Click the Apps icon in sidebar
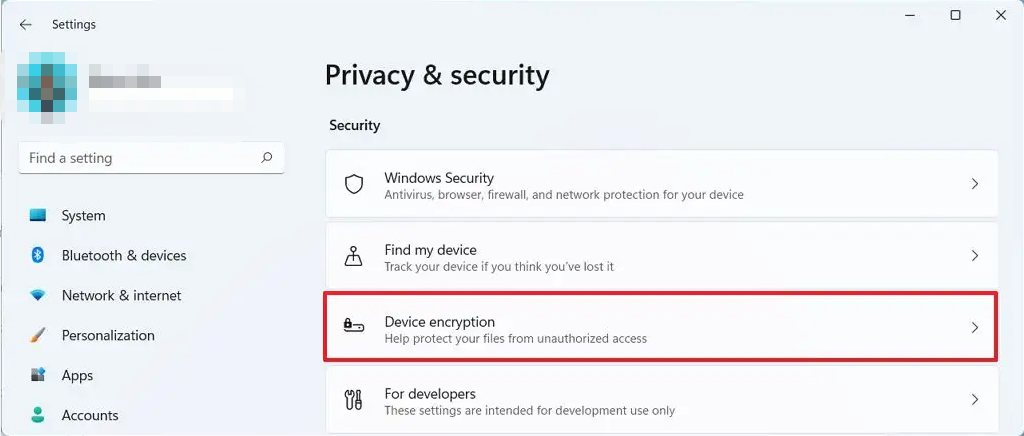The image size is (1024, 436). click(38, 375)
